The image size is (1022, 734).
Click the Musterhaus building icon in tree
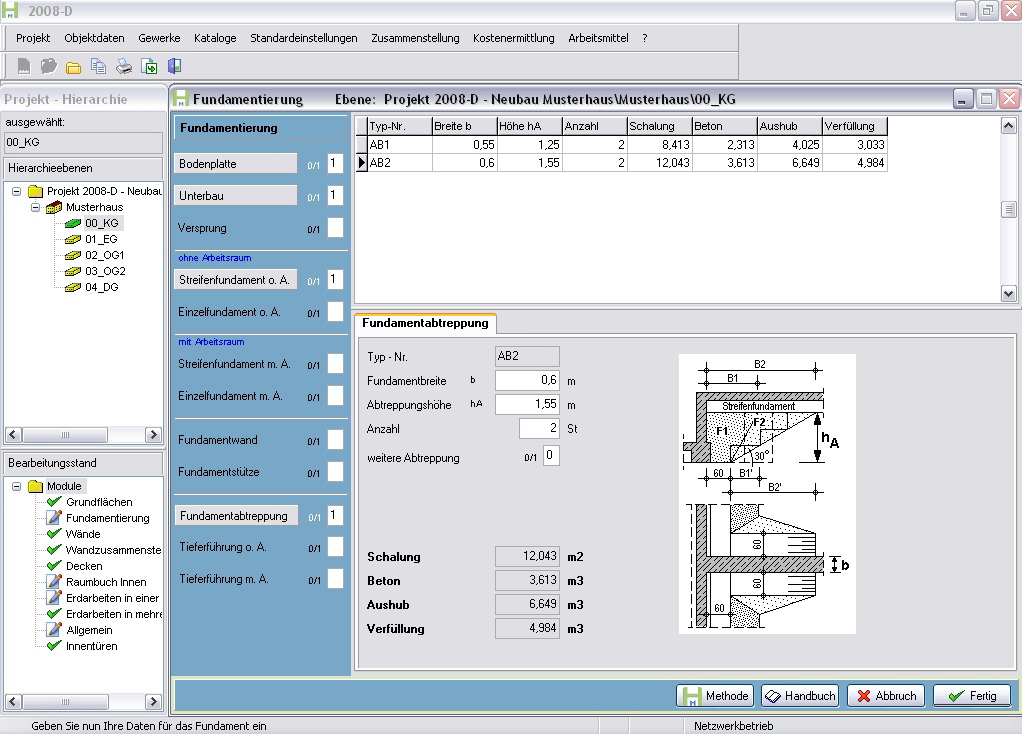[55, 207]
